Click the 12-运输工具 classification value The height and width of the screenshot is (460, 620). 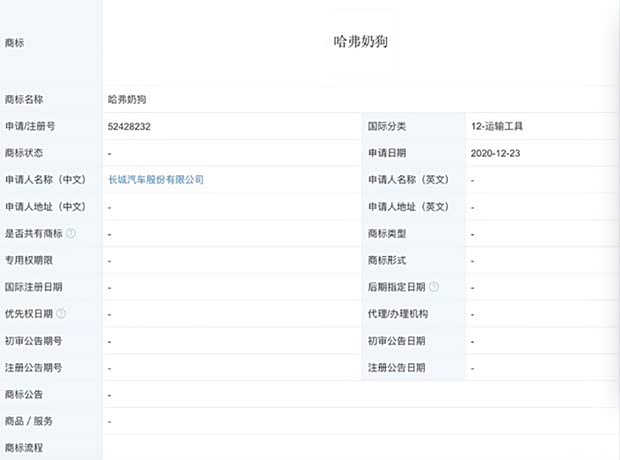click(x=496, y=127)
